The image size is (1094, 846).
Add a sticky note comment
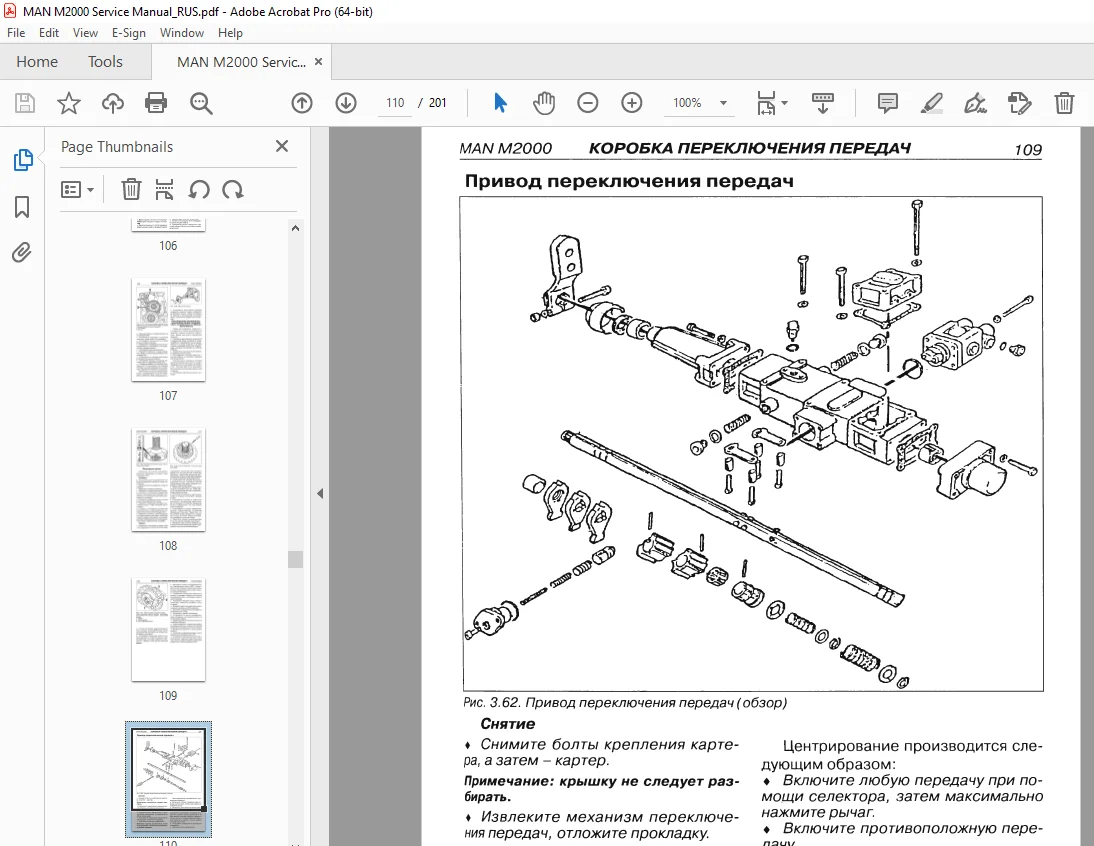887,103
